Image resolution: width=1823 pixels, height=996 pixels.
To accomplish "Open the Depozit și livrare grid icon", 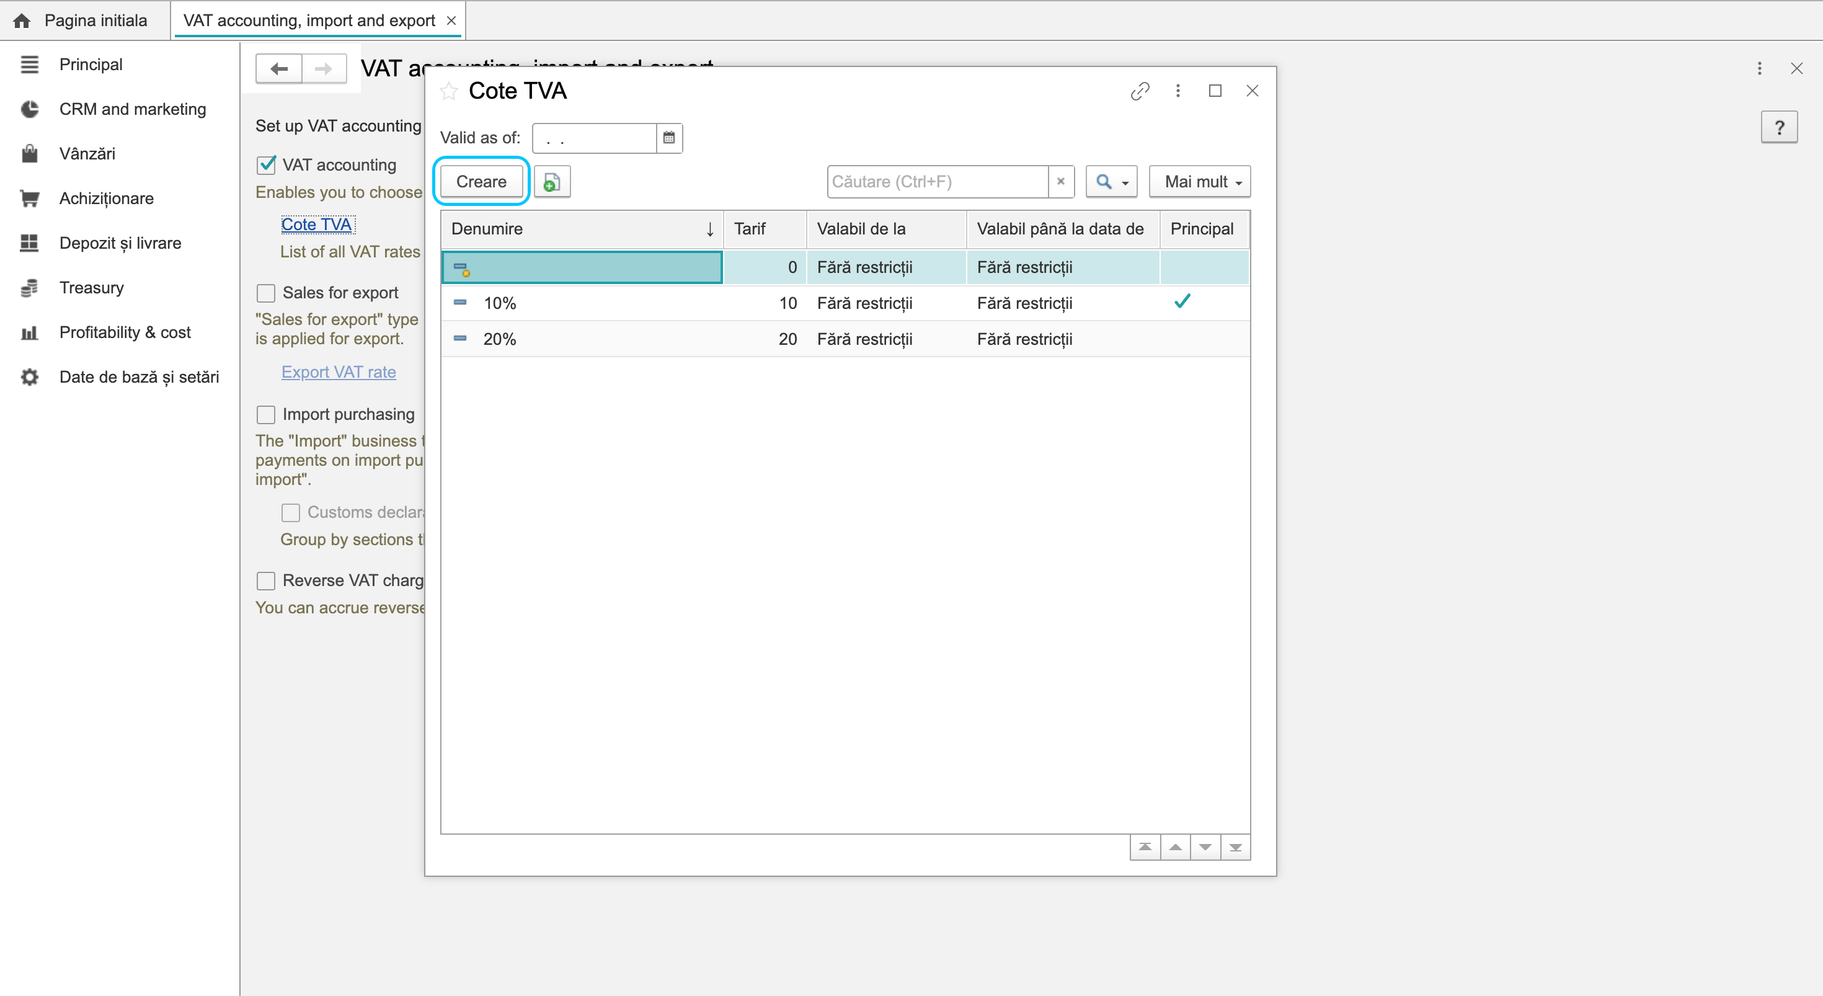I will pos(30,243).
